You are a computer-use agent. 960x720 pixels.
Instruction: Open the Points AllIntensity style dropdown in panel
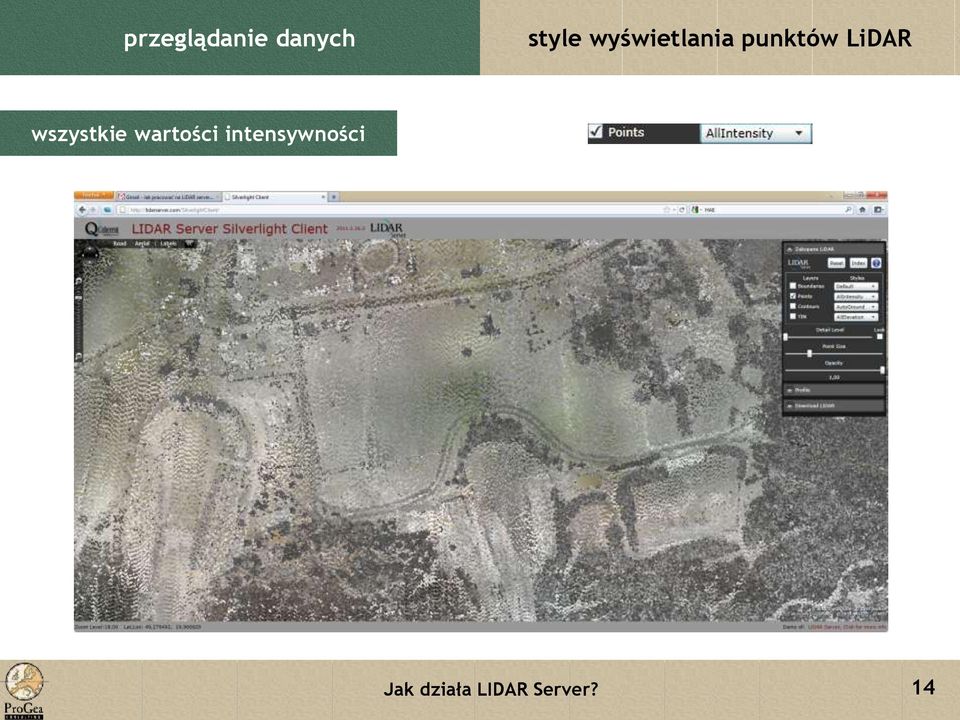coord(856,296)
